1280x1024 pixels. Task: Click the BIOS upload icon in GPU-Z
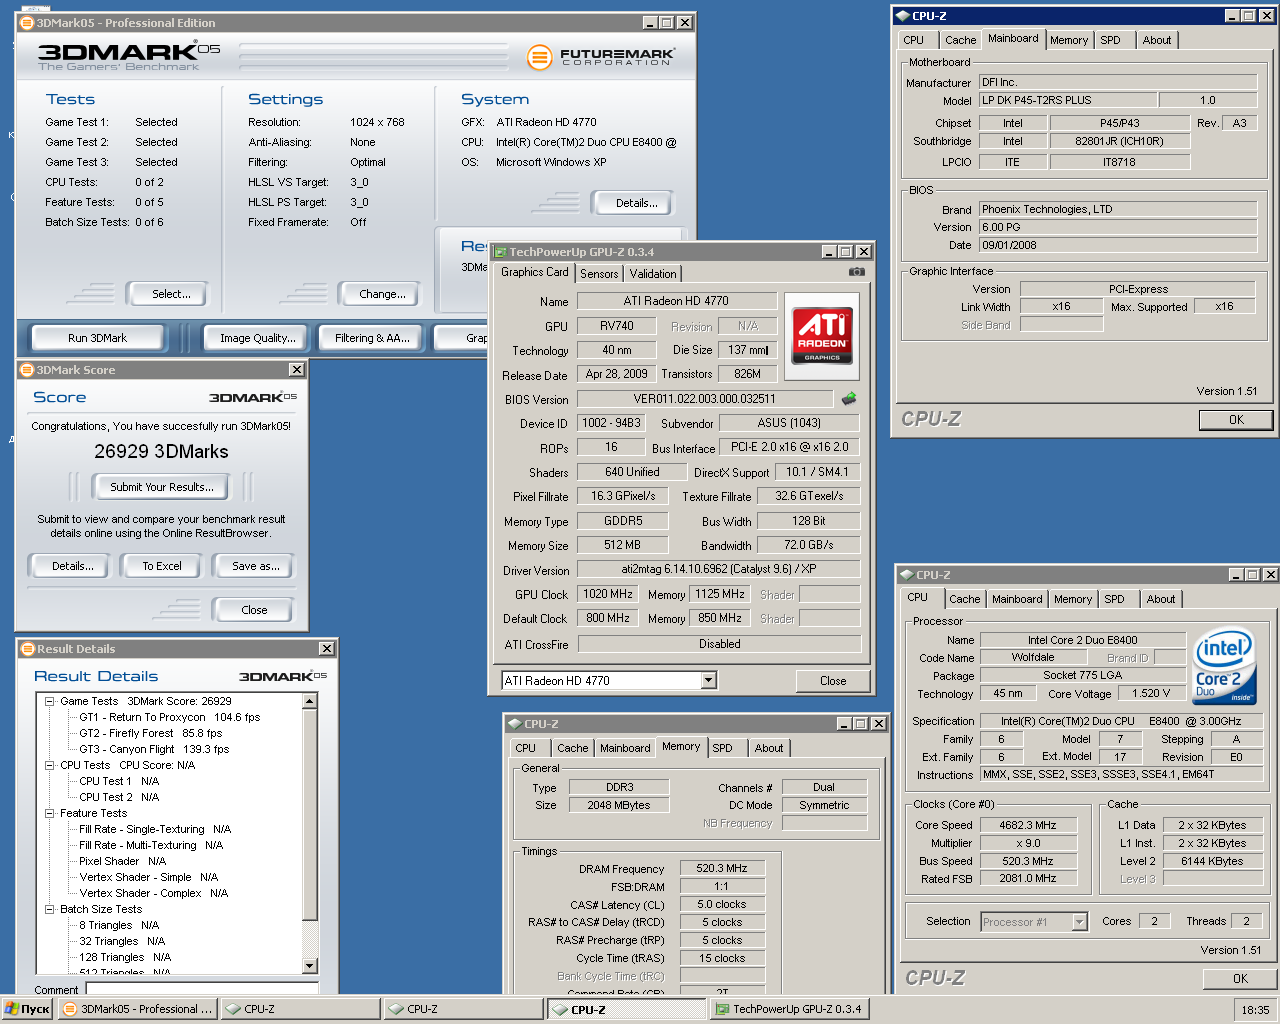tap(849, 398)
